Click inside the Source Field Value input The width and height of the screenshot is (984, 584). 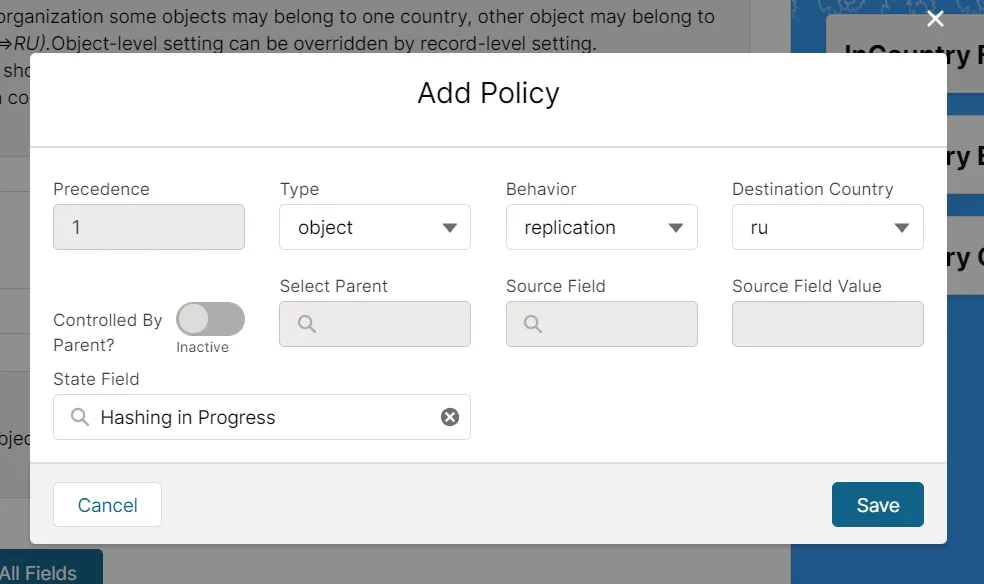[827, 324]
